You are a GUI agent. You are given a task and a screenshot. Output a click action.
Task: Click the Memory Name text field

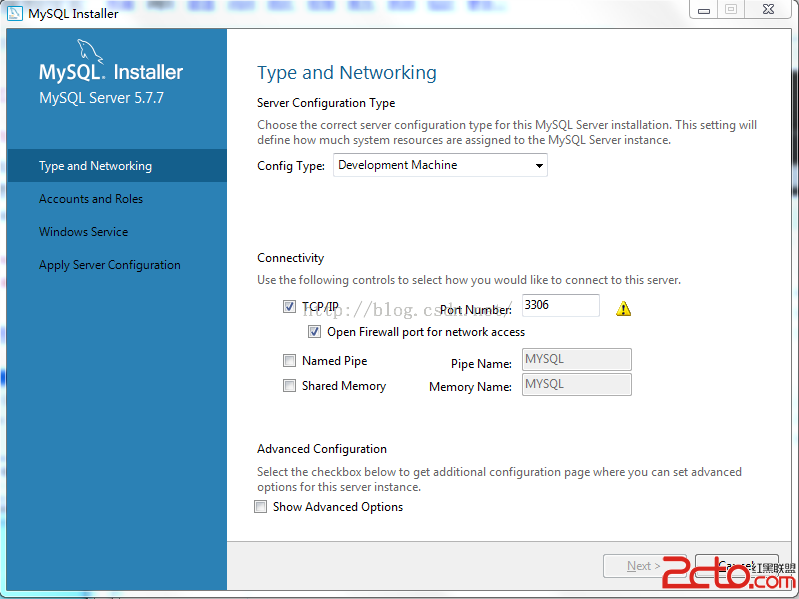(576, 385)
